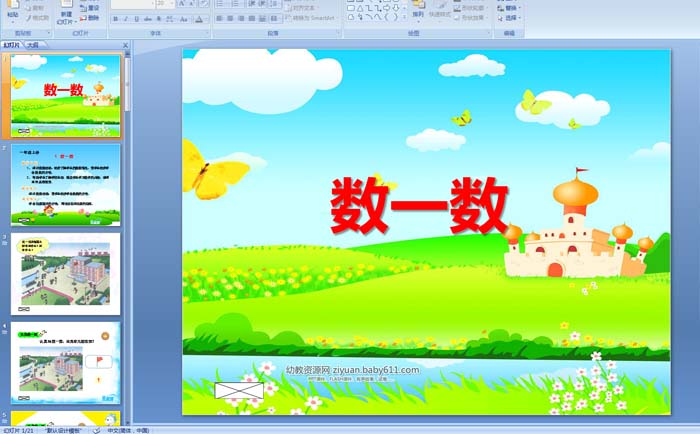700x434 pixels.
Task: Click the Format Painter icon
Action: click(37, 18)
